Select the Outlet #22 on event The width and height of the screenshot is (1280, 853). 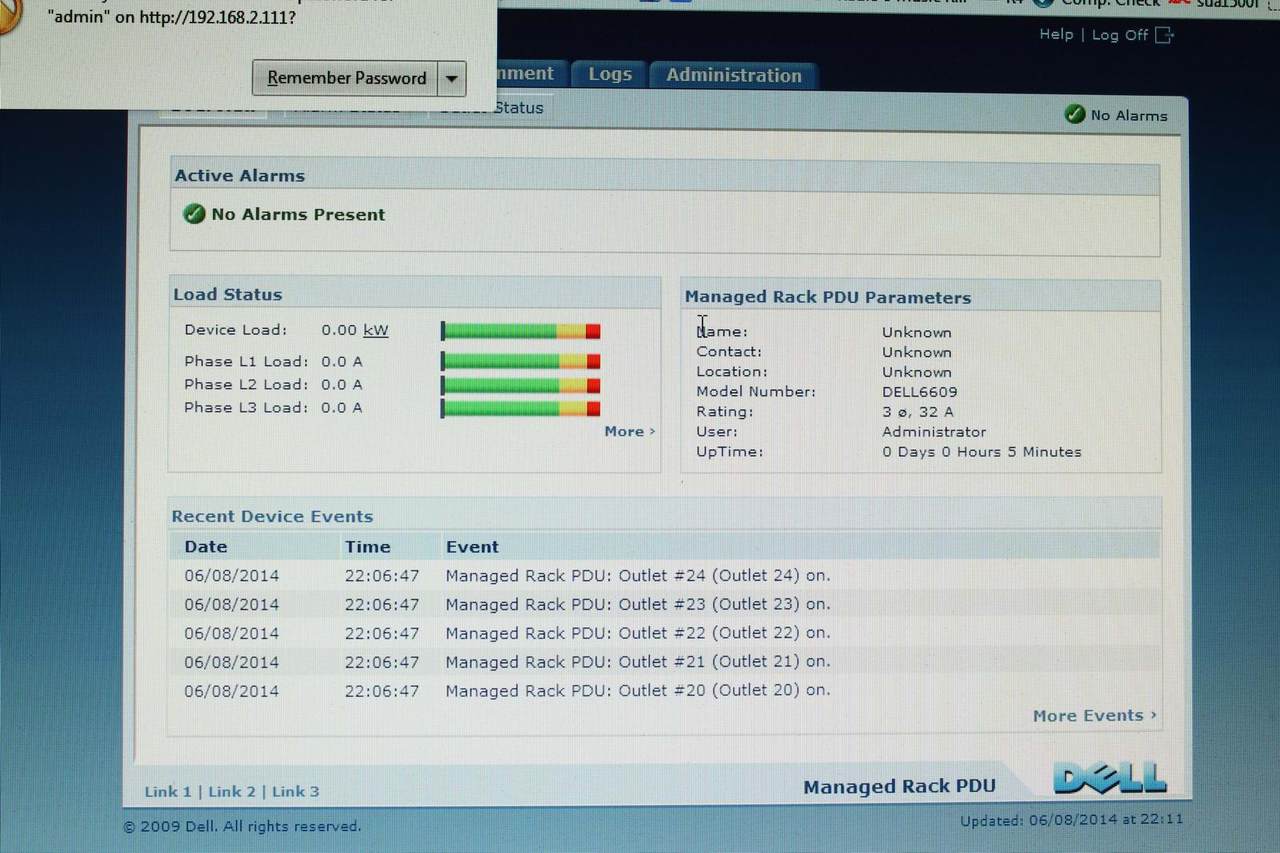tap(638, 633)
